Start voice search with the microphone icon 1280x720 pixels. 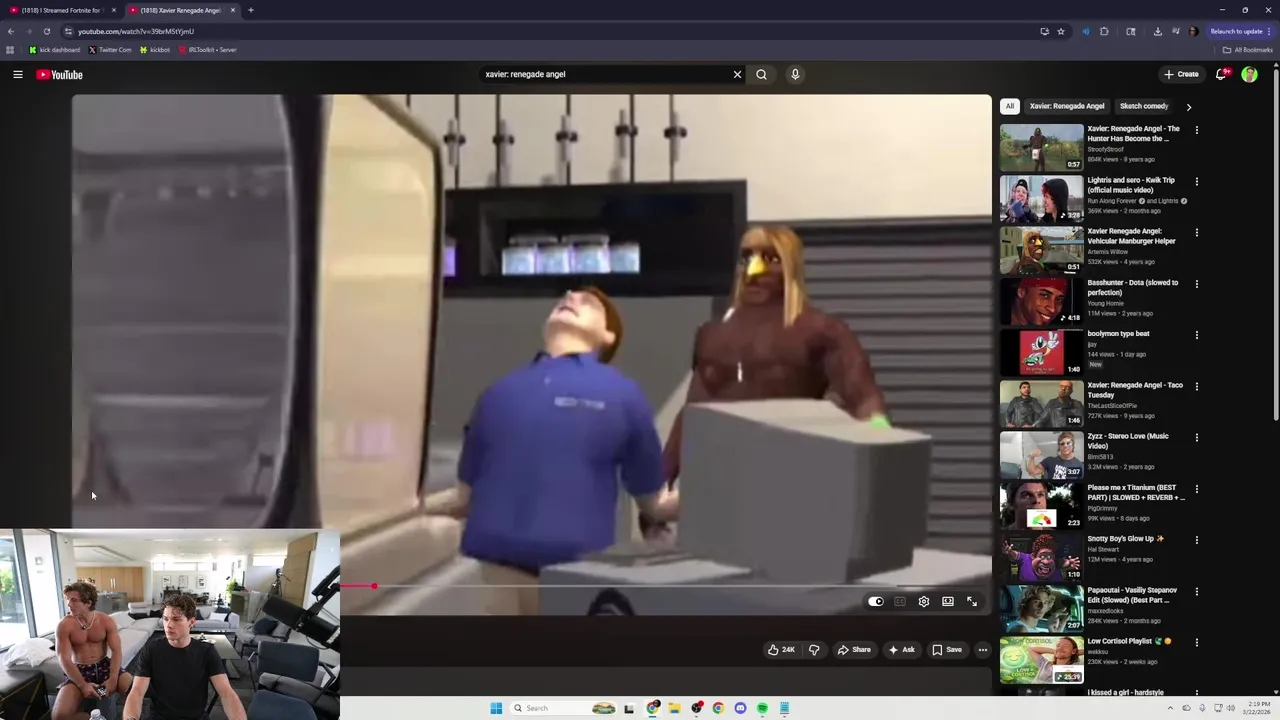click(795, 74)
